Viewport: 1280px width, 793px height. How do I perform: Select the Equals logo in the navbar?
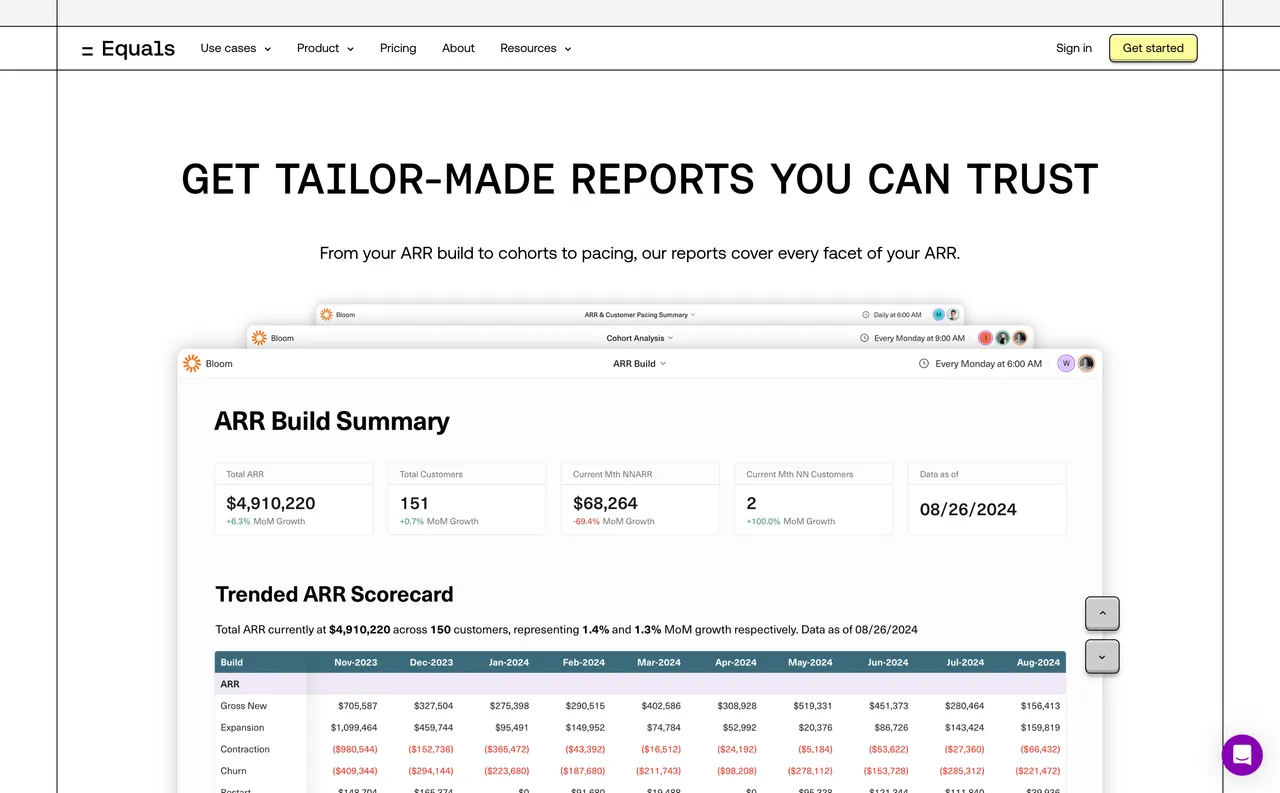(x=128, y=47)
